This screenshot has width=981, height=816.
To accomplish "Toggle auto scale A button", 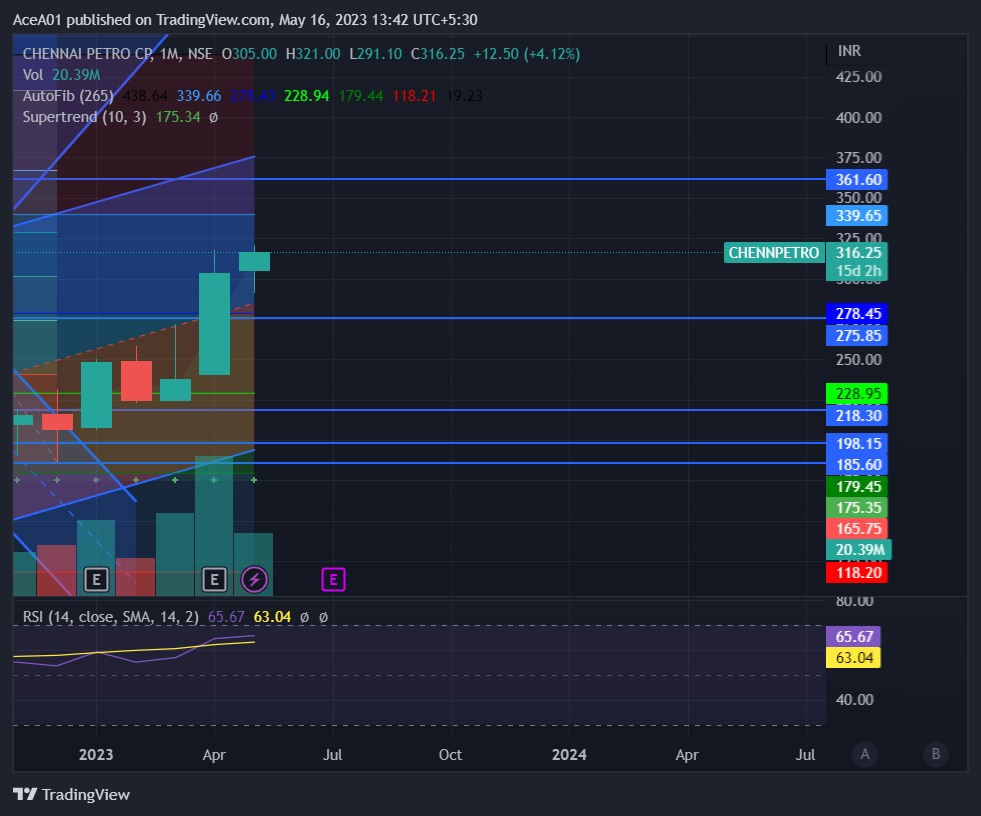I will coord(865,754).
